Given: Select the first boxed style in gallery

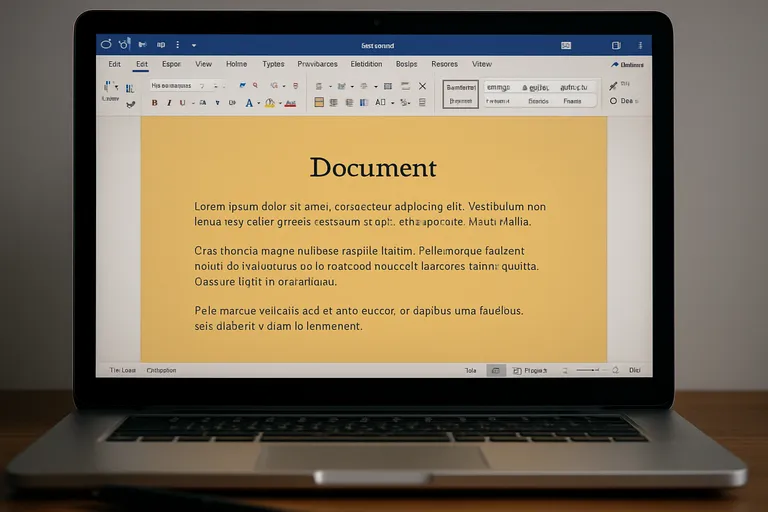Looking at the screenshot, I should click(x=461, y=94).
